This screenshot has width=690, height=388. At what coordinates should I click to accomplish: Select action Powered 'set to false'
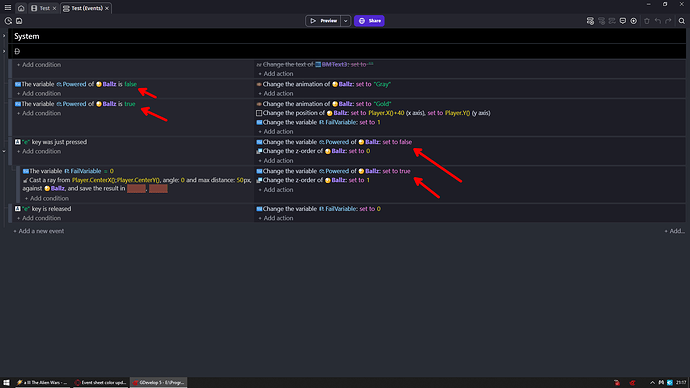tap(334, 142)
